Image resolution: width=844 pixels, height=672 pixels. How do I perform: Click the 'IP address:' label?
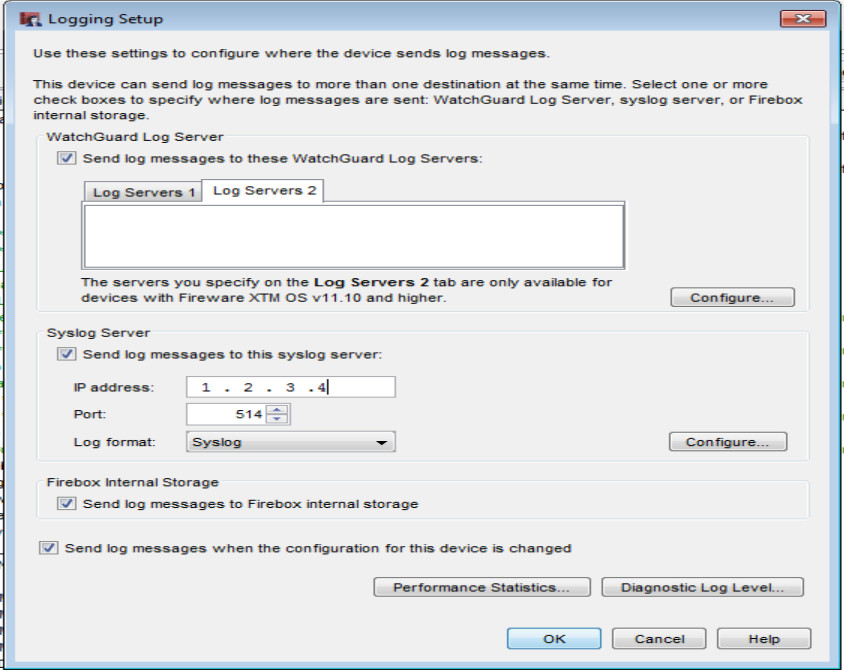click(x=114, y=387)
